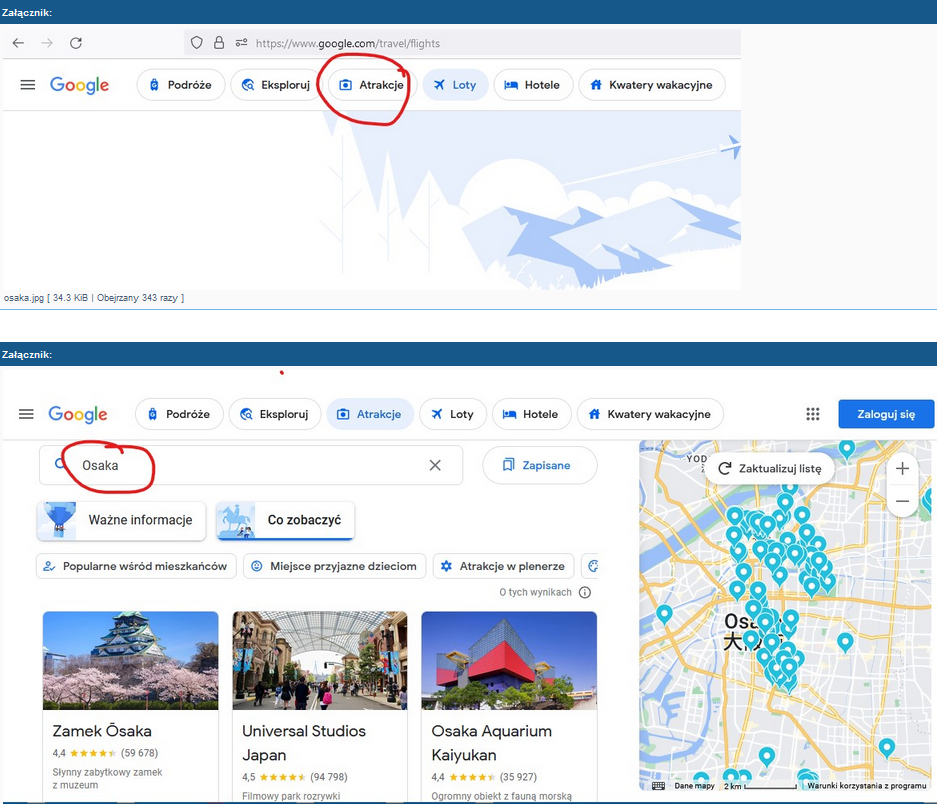937x804 pixels.
Task: Open Atrakcje tab on the flights page screenshot
Action: [x=371, y=85]
